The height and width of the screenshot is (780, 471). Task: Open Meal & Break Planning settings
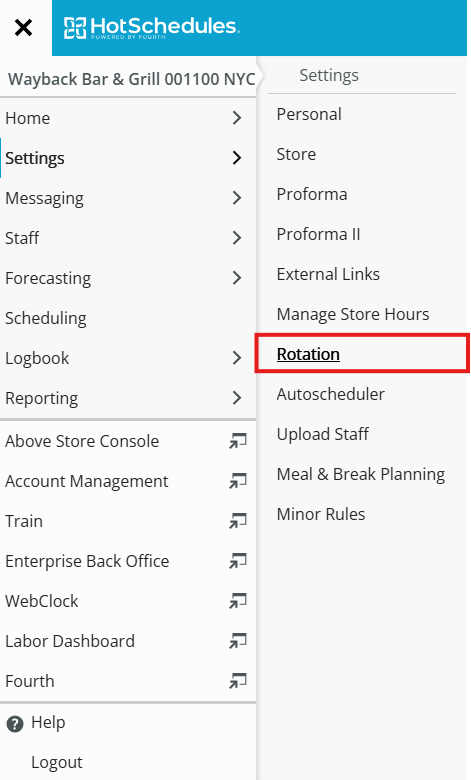pyautogui.click(x=361, y=474)
